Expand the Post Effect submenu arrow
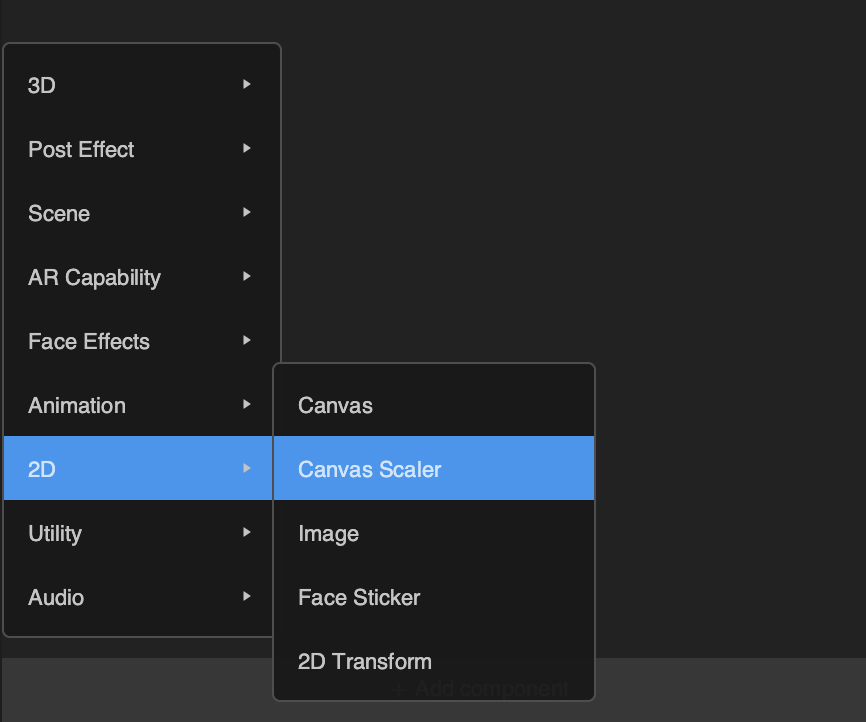Screen dimensions: 866x722 (247, 148)
